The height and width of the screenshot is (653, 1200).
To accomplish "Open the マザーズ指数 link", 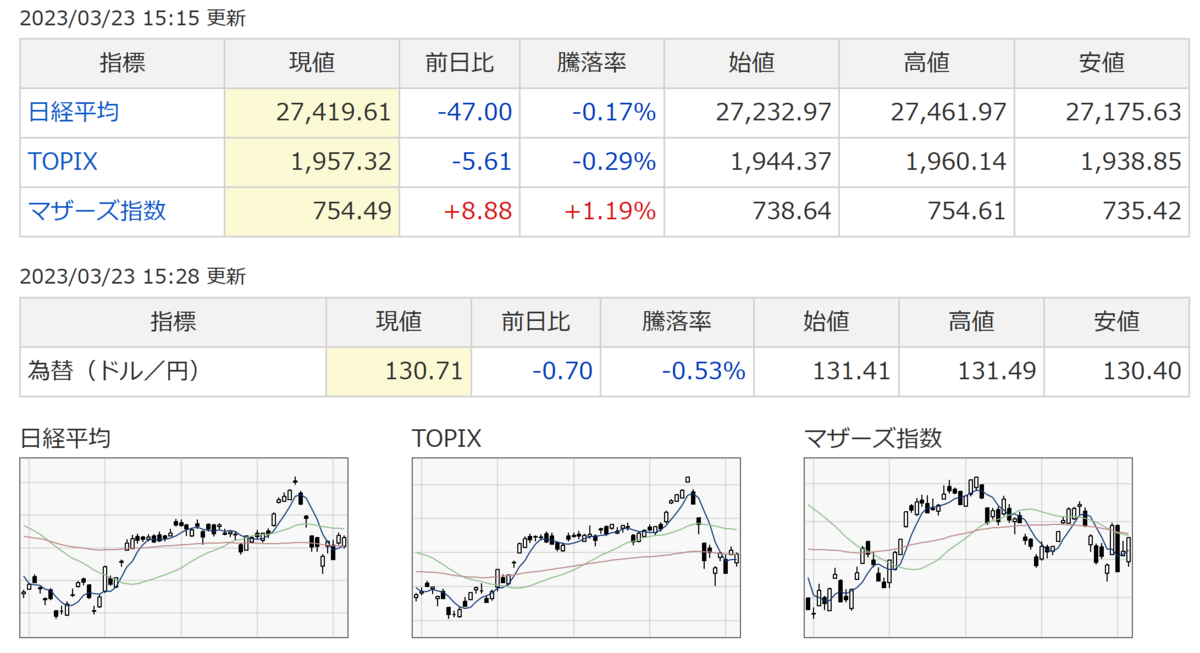I will (x=97, y=211).
